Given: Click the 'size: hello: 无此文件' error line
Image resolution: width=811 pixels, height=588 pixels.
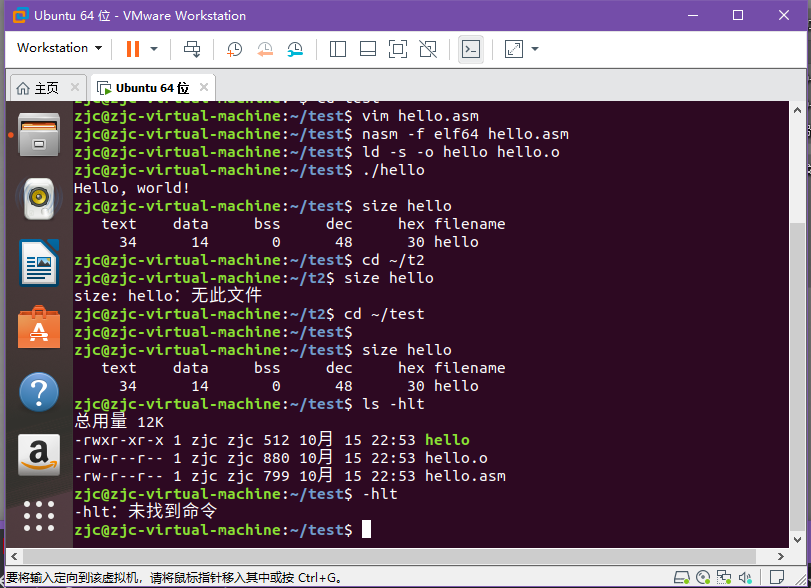Looking at the screenshot, I should [x=168, y=296].
